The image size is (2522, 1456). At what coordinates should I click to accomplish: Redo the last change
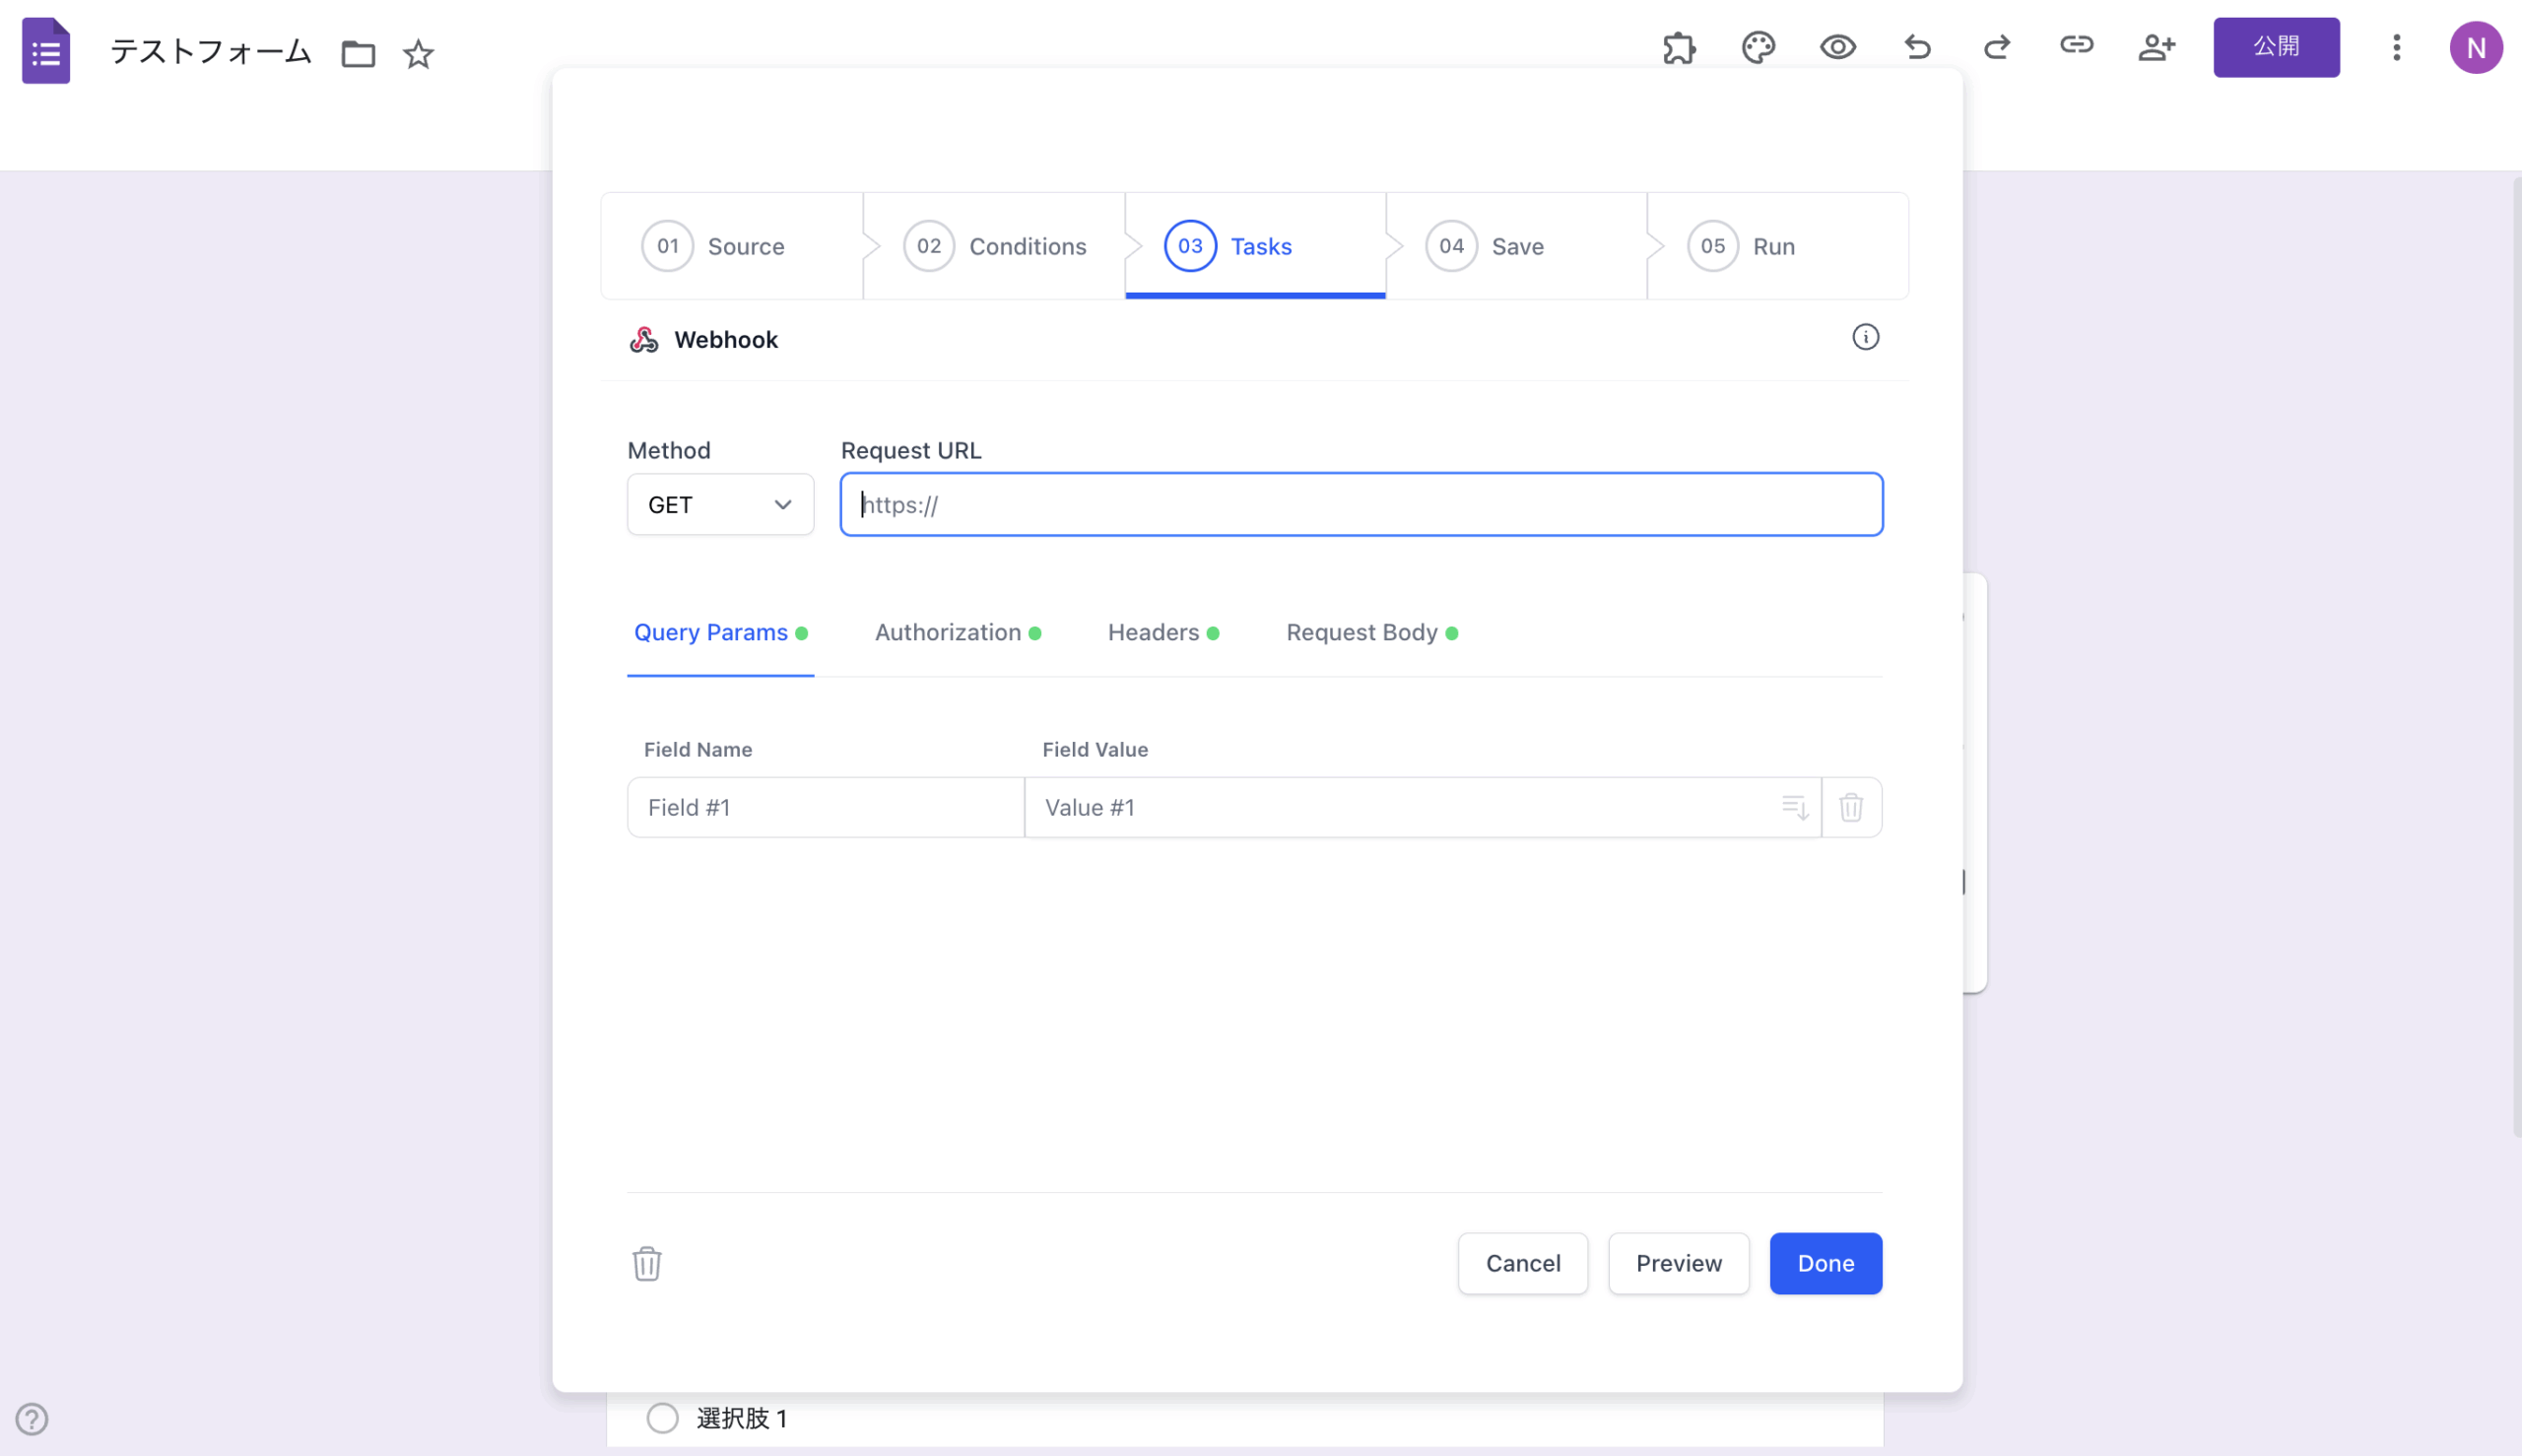coord(1996,47)
